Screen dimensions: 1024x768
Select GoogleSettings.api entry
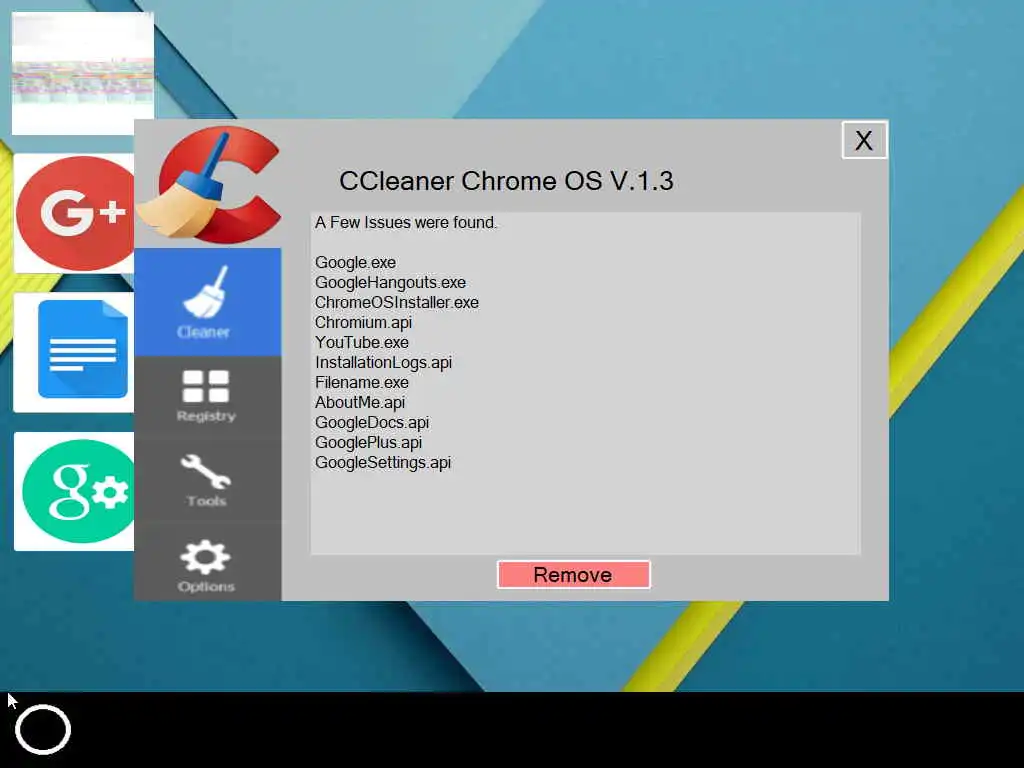click(x=383, y=463)
